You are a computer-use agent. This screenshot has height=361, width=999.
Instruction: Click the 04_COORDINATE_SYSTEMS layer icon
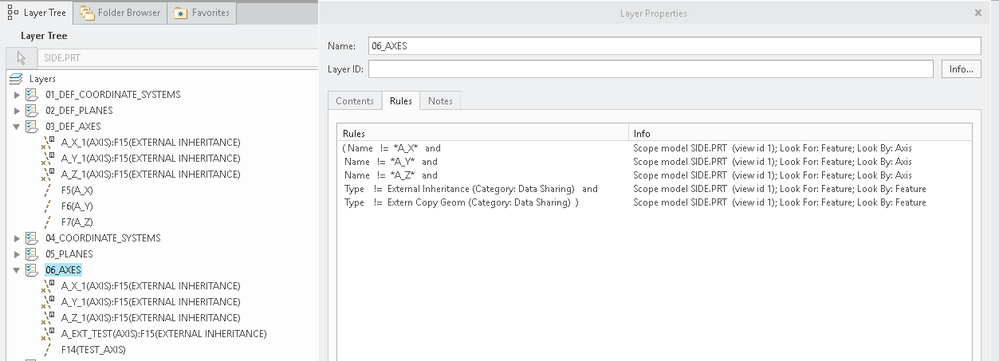coord(31,238)
